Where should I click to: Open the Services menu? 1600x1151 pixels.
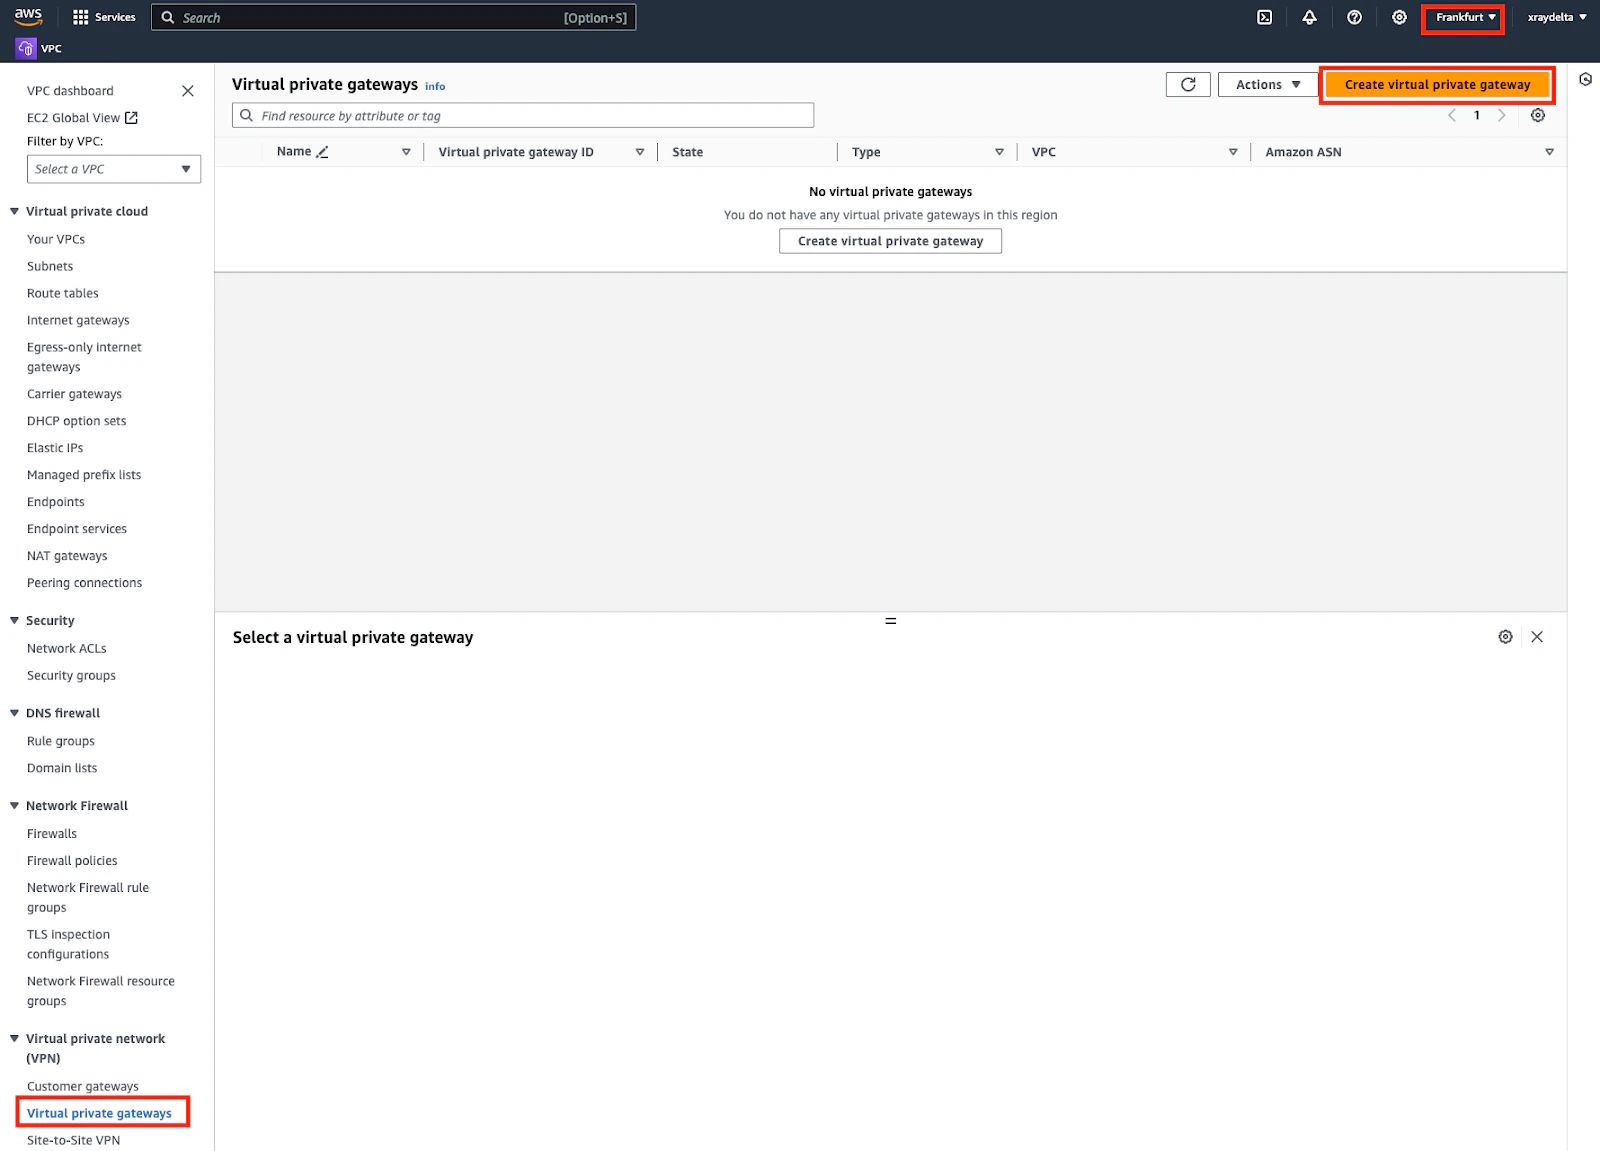pos(104,17)
